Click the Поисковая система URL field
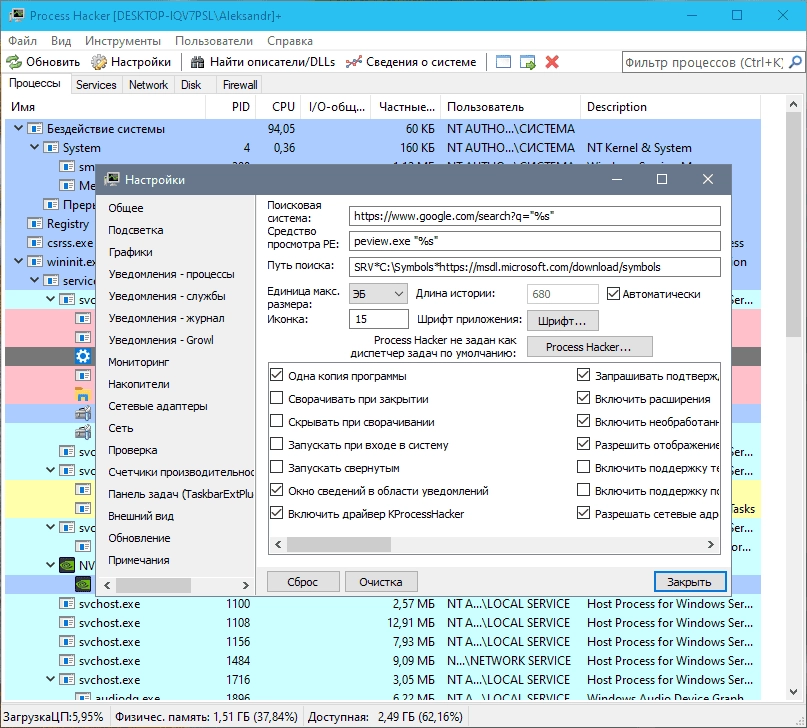Screen dimensions: 807x728 pyautogui.click(x=534, y=216)
